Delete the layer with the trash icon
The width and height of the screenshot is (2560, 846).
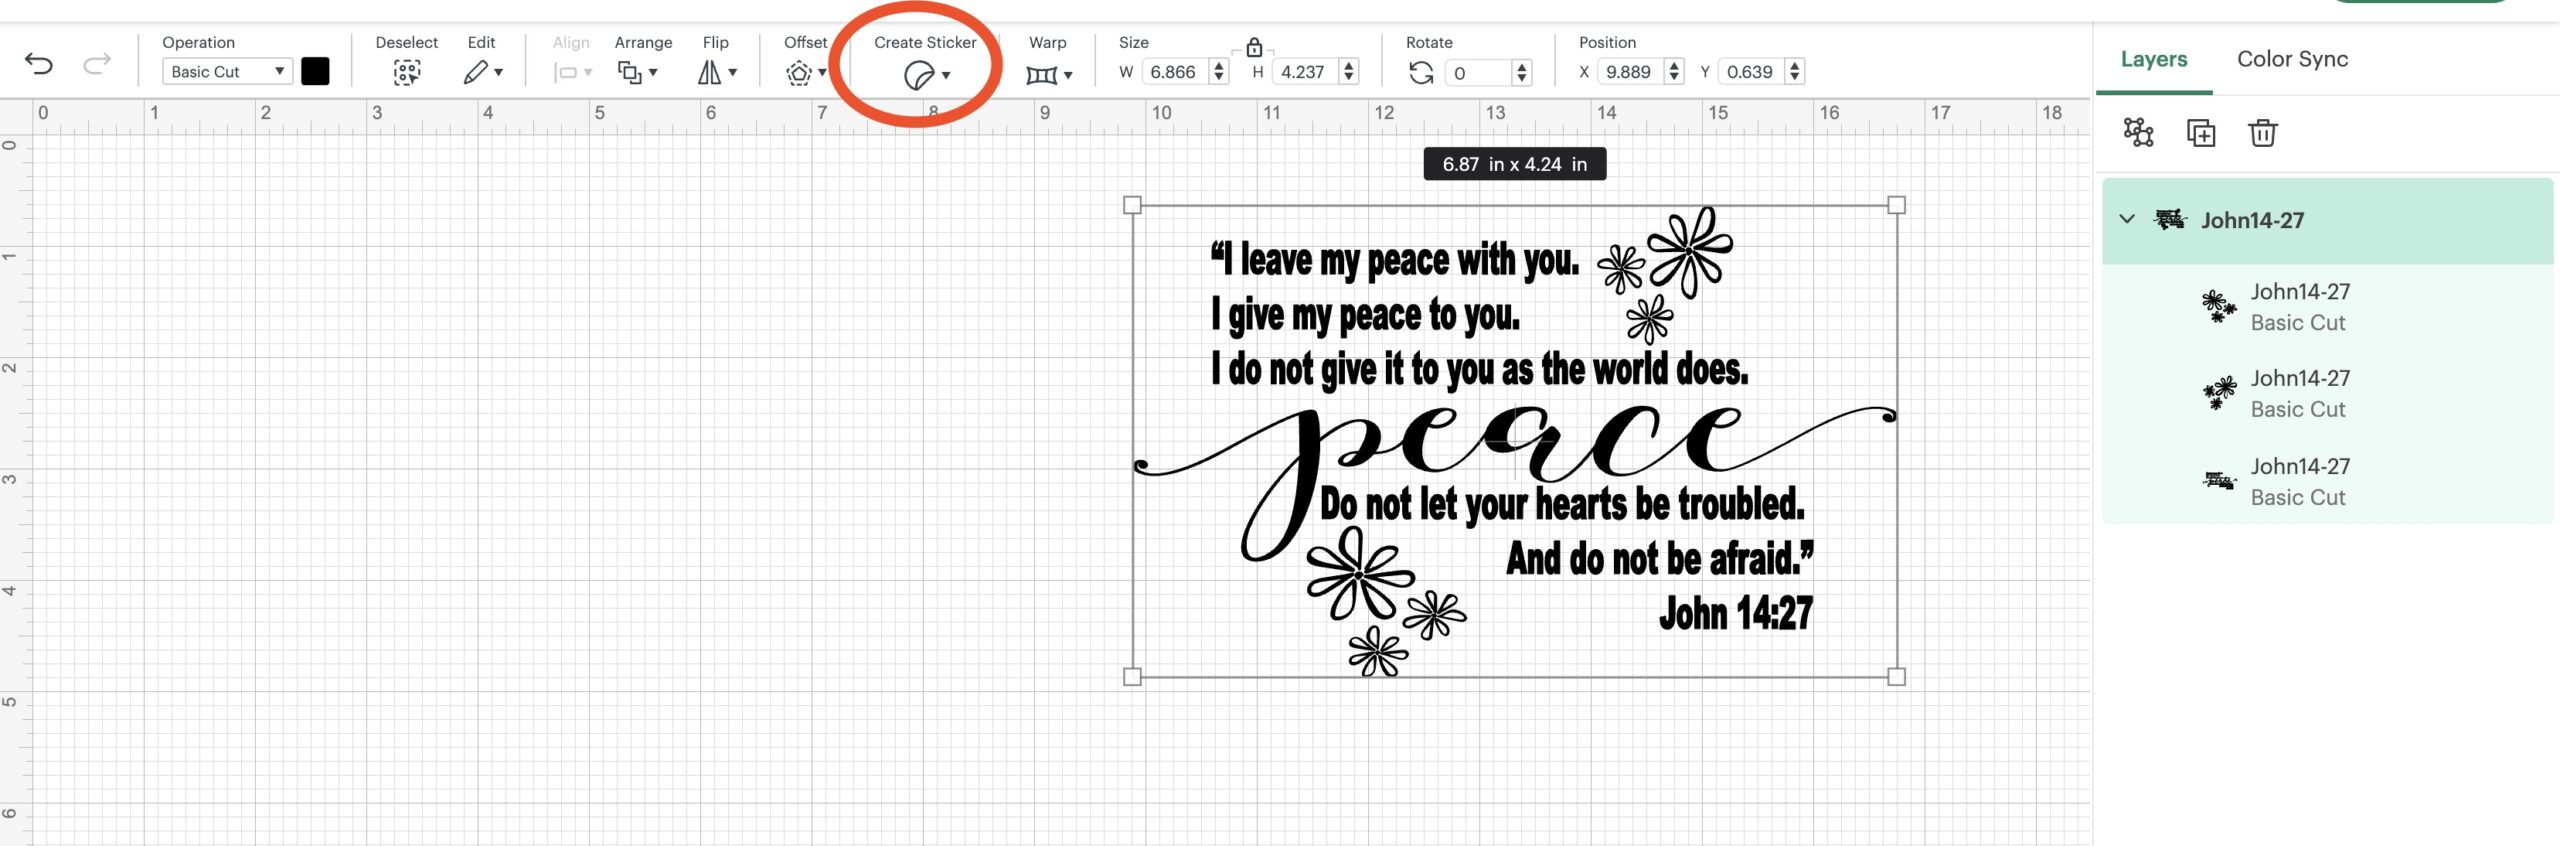2263,132
